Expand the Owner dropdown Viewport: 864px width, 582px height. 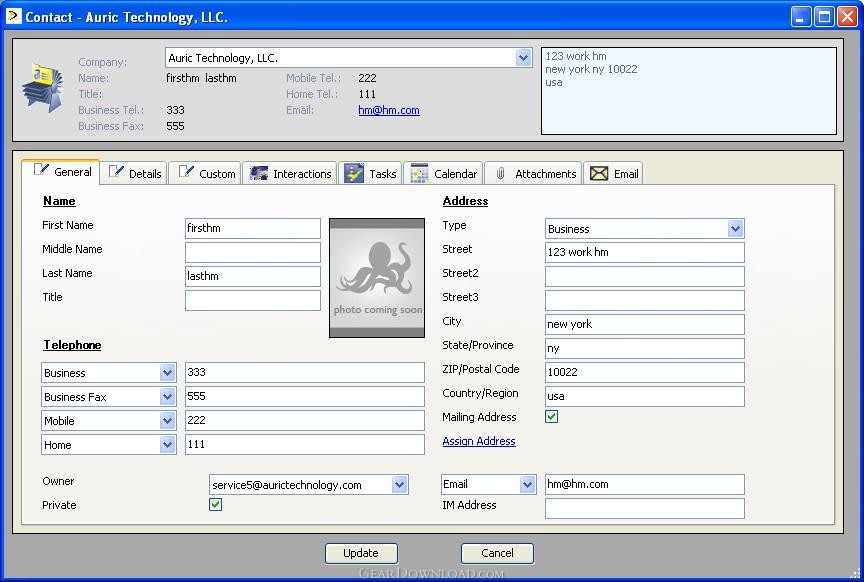click(399, 484)
